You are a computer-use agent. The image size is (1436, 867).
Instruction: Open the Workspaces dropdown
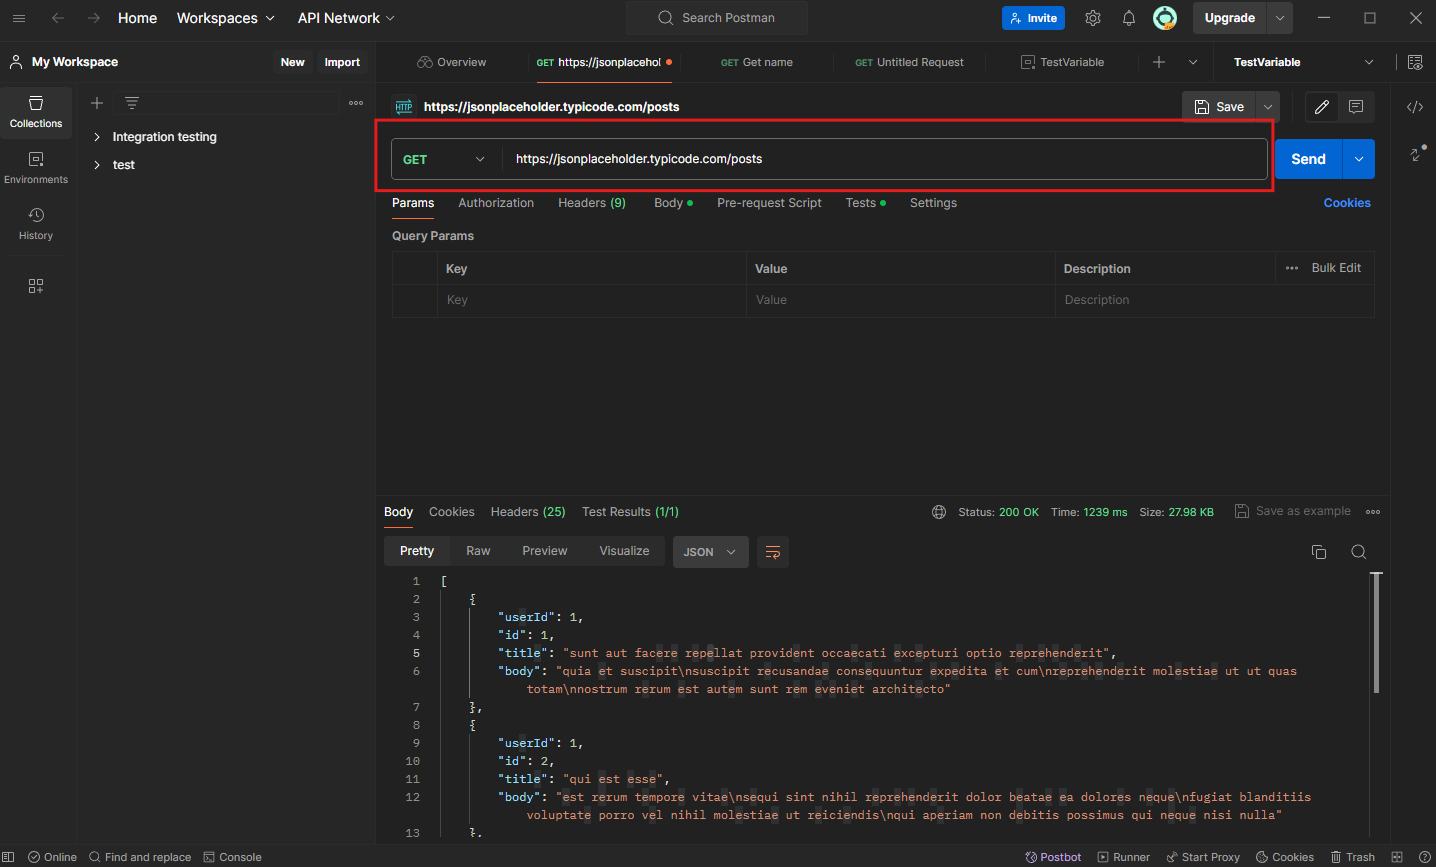[226, 18]
